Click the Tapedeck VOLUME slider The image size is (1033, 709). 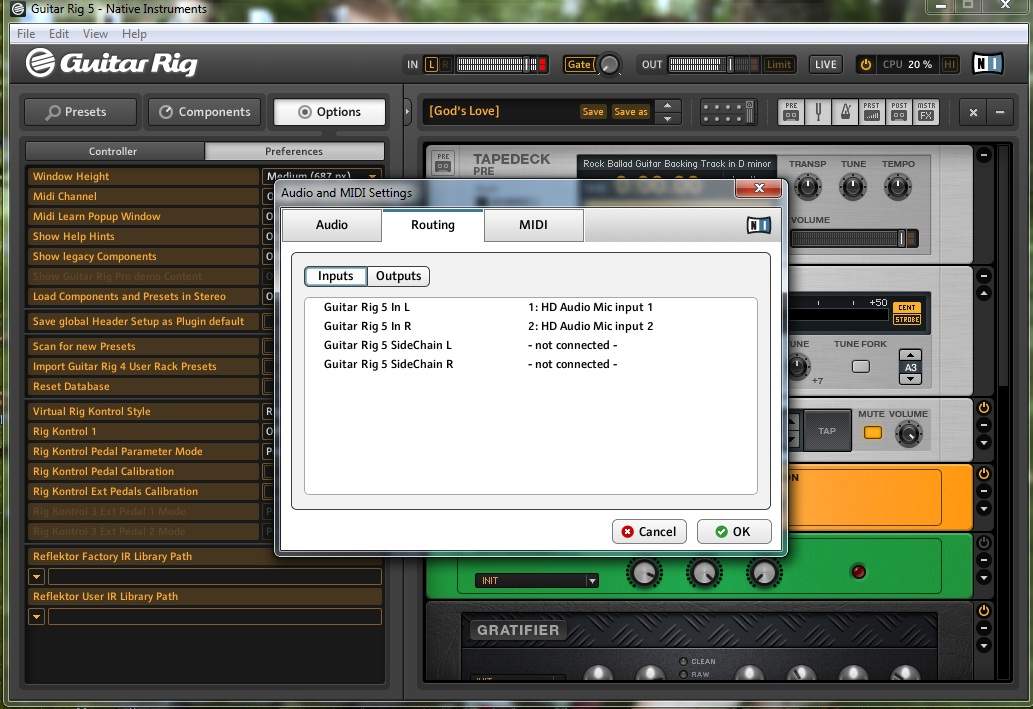tap(853, 239)
